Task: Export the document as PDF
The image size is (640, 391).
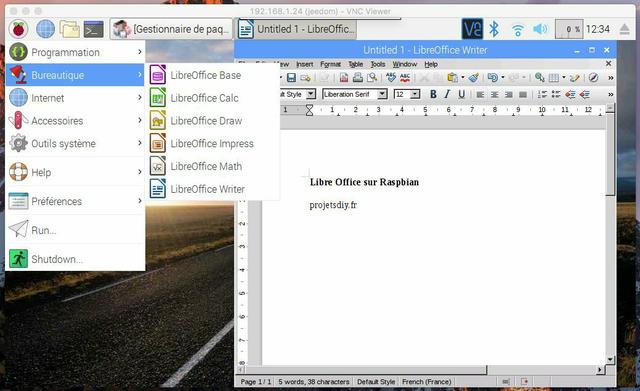Action: (344, 78)
